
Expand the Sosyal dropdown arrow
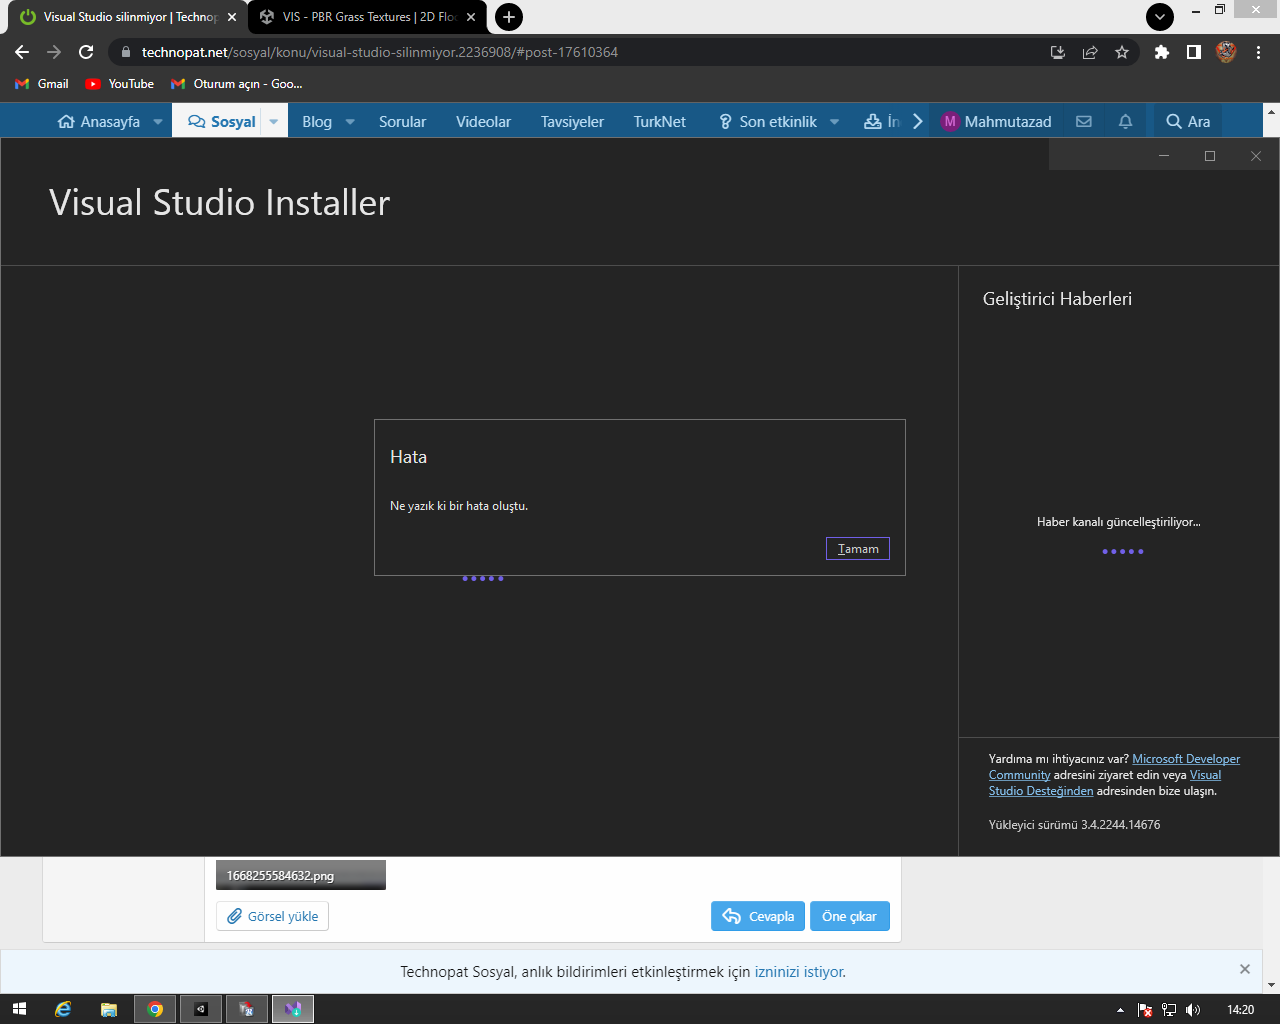point(274,122)
